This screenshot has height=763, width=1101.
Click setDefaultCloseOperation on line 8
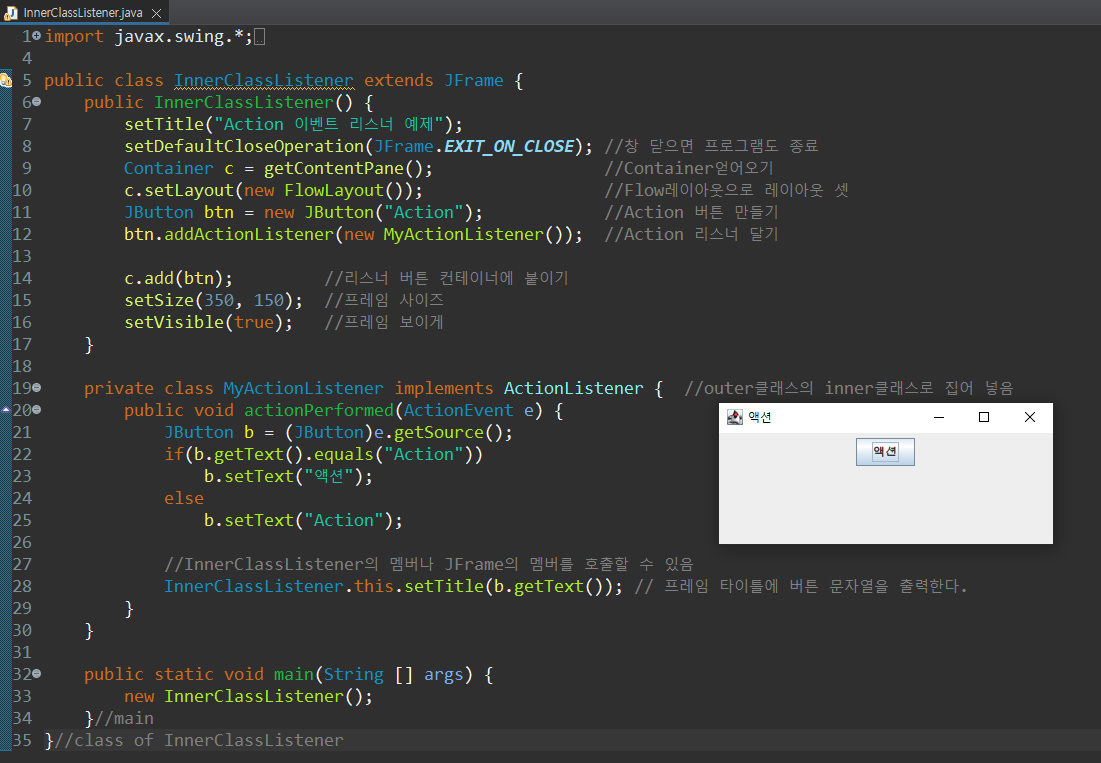(x=244, y=147)
